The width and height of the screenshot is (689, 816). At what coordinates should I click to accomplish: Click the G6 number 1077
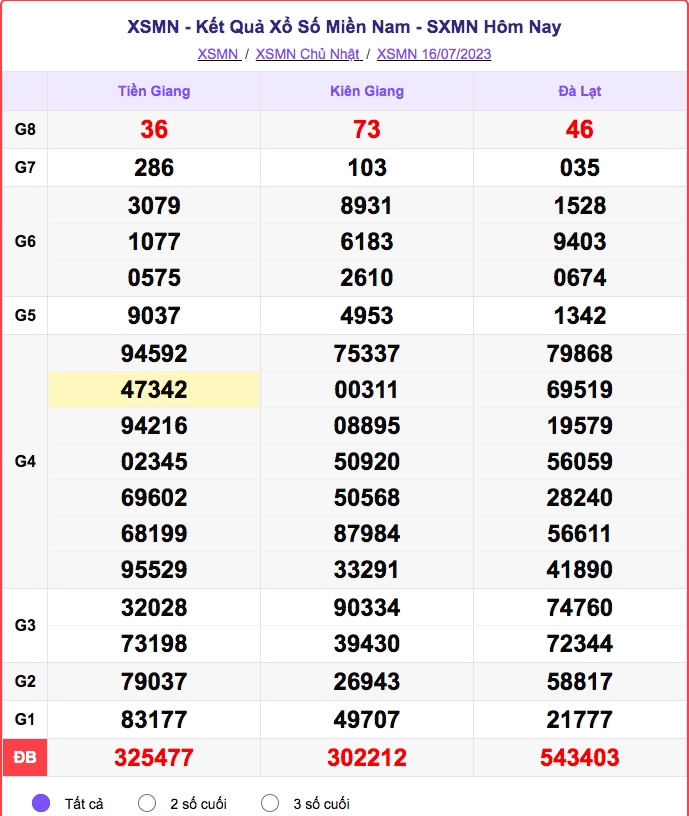click(x=154, y=241)
